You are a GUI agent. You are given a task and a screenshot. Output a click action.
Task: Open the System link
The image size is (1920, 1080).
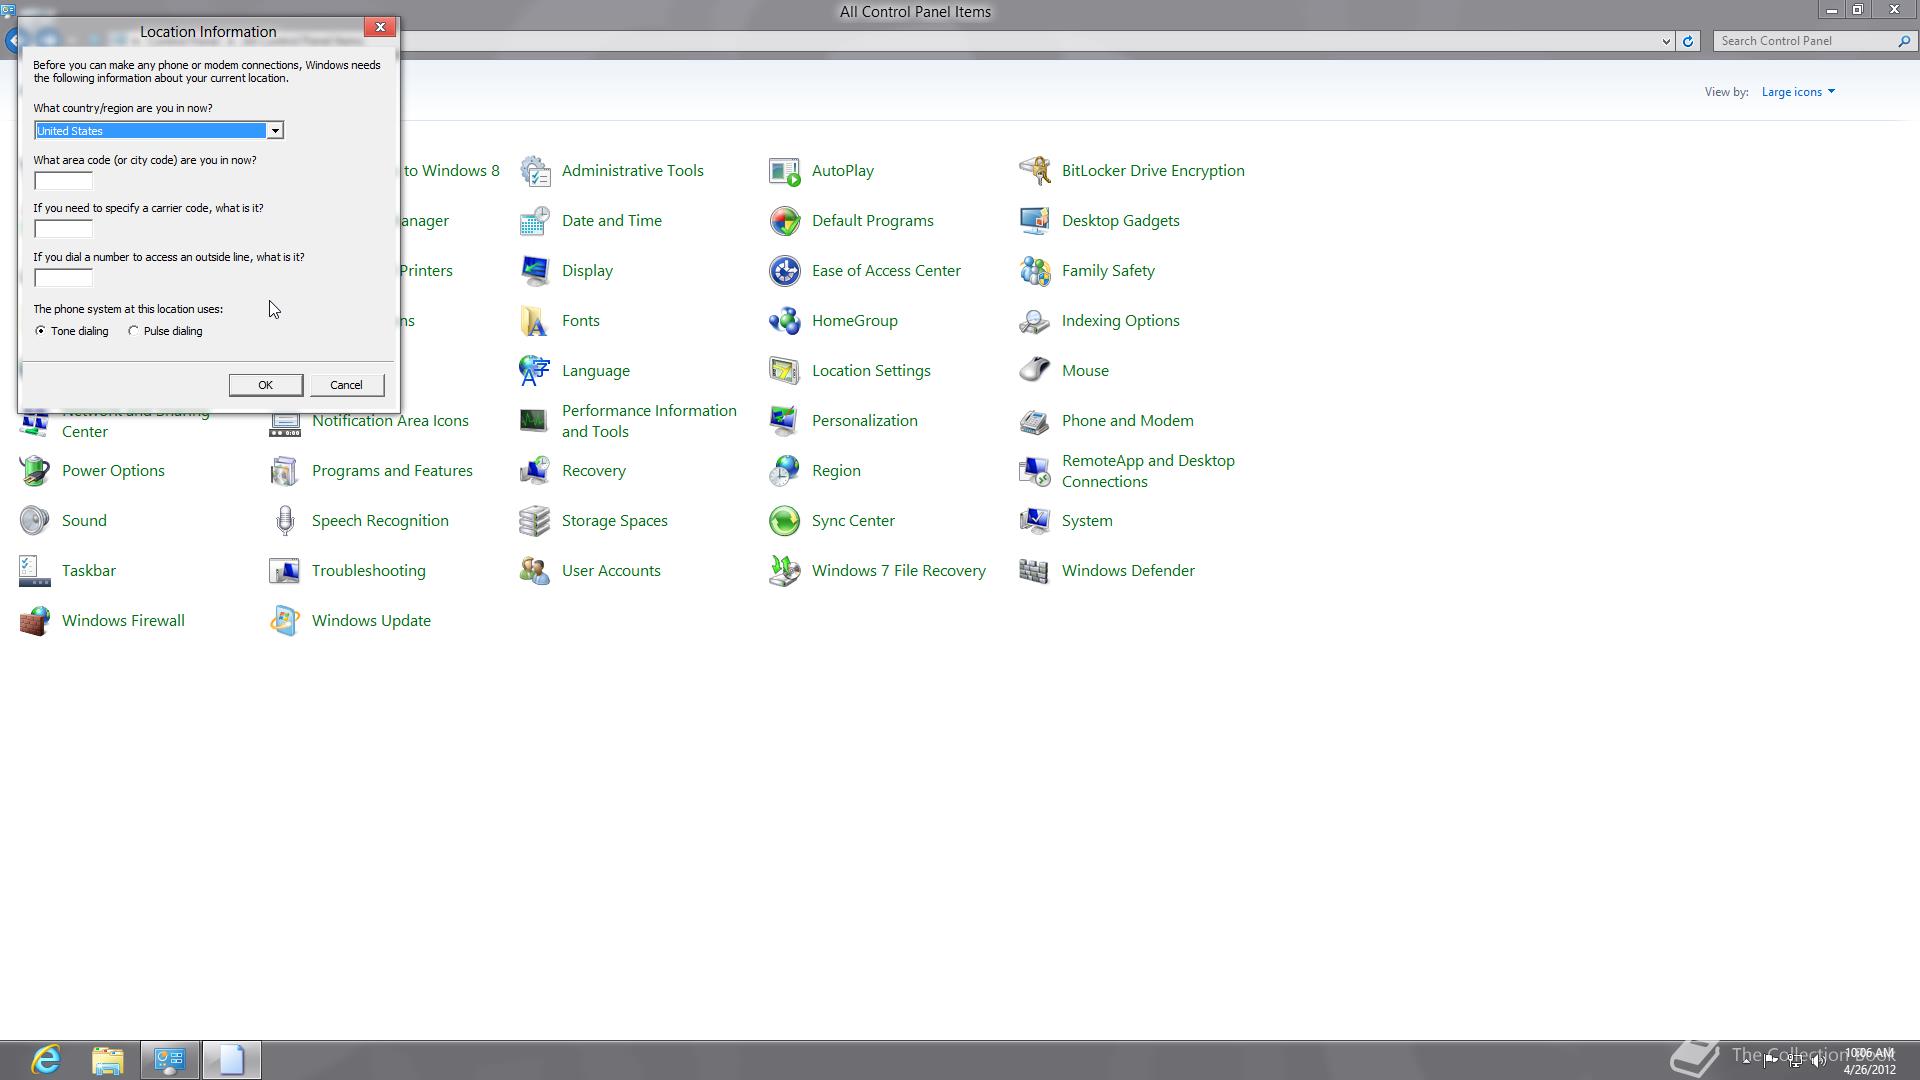[1087, 521]
